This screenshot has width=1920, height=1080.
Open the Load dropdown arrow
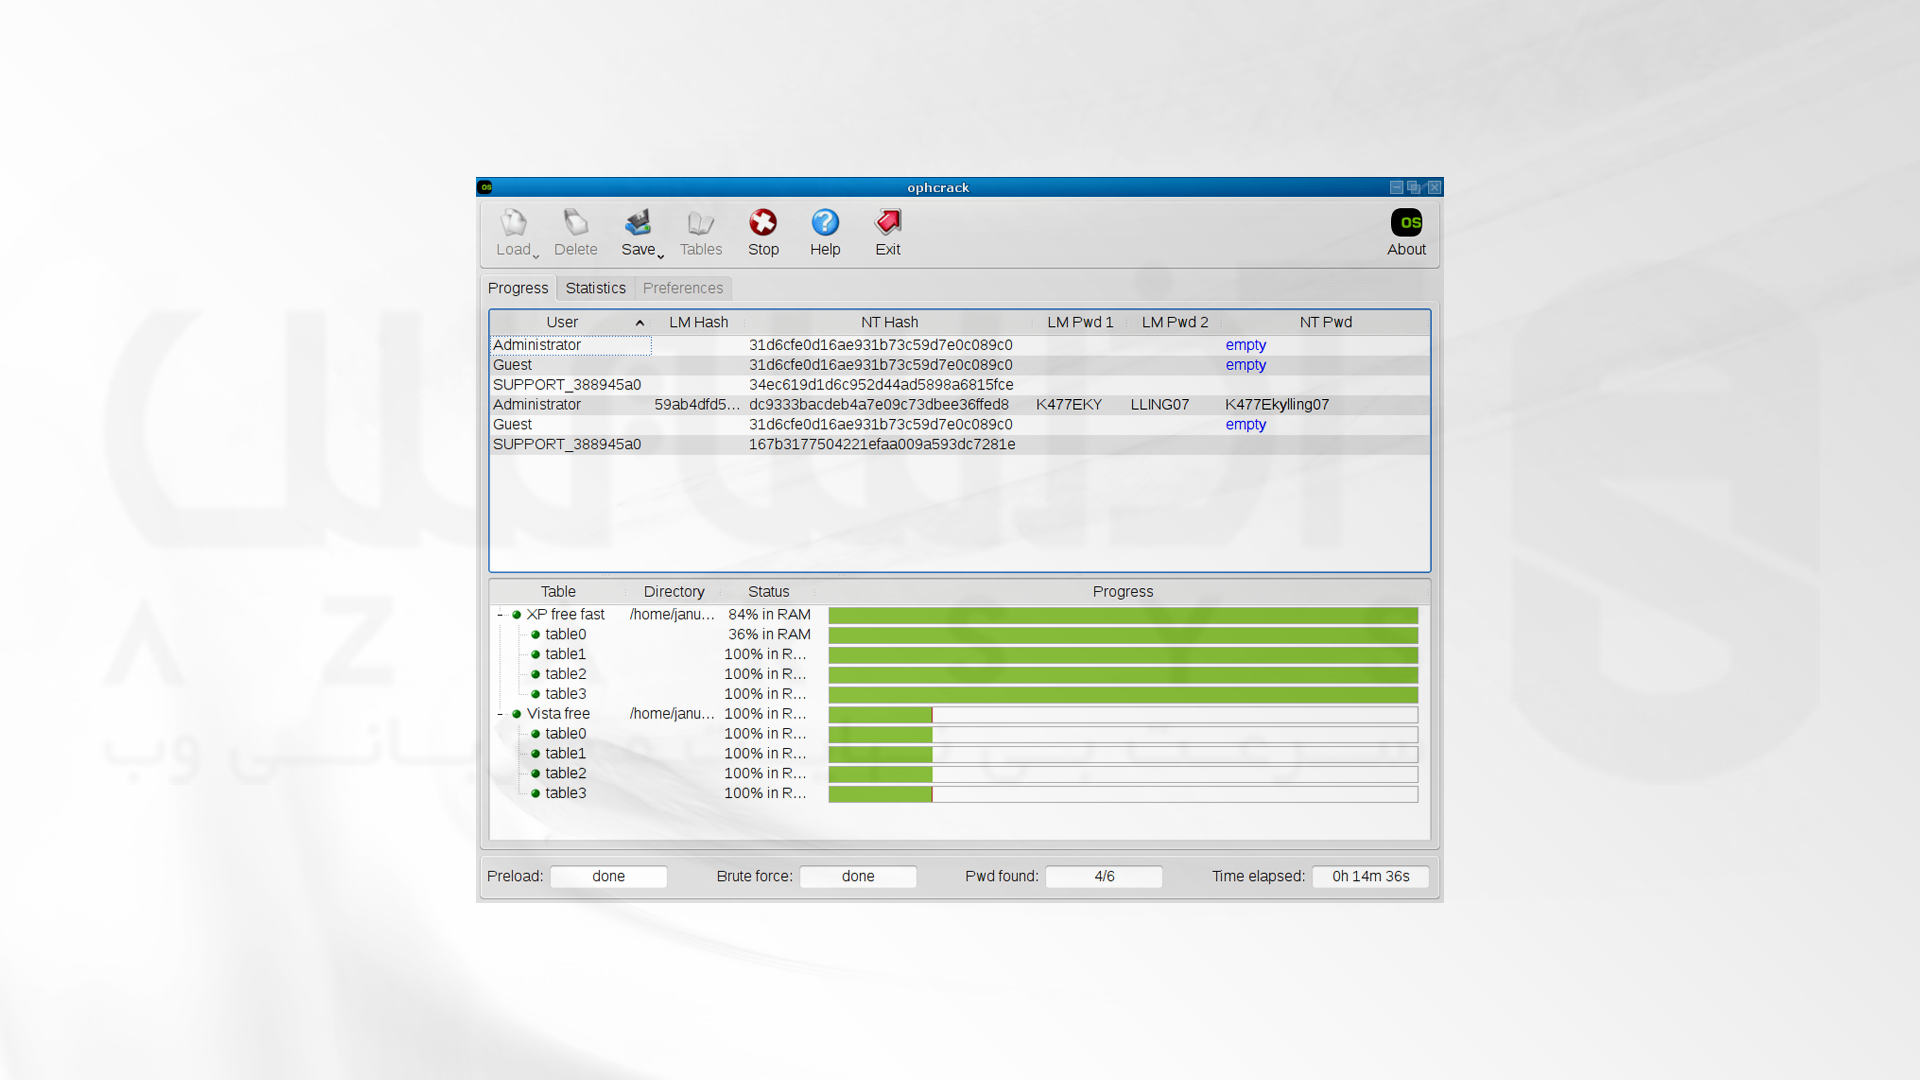(x=536, y=256)
